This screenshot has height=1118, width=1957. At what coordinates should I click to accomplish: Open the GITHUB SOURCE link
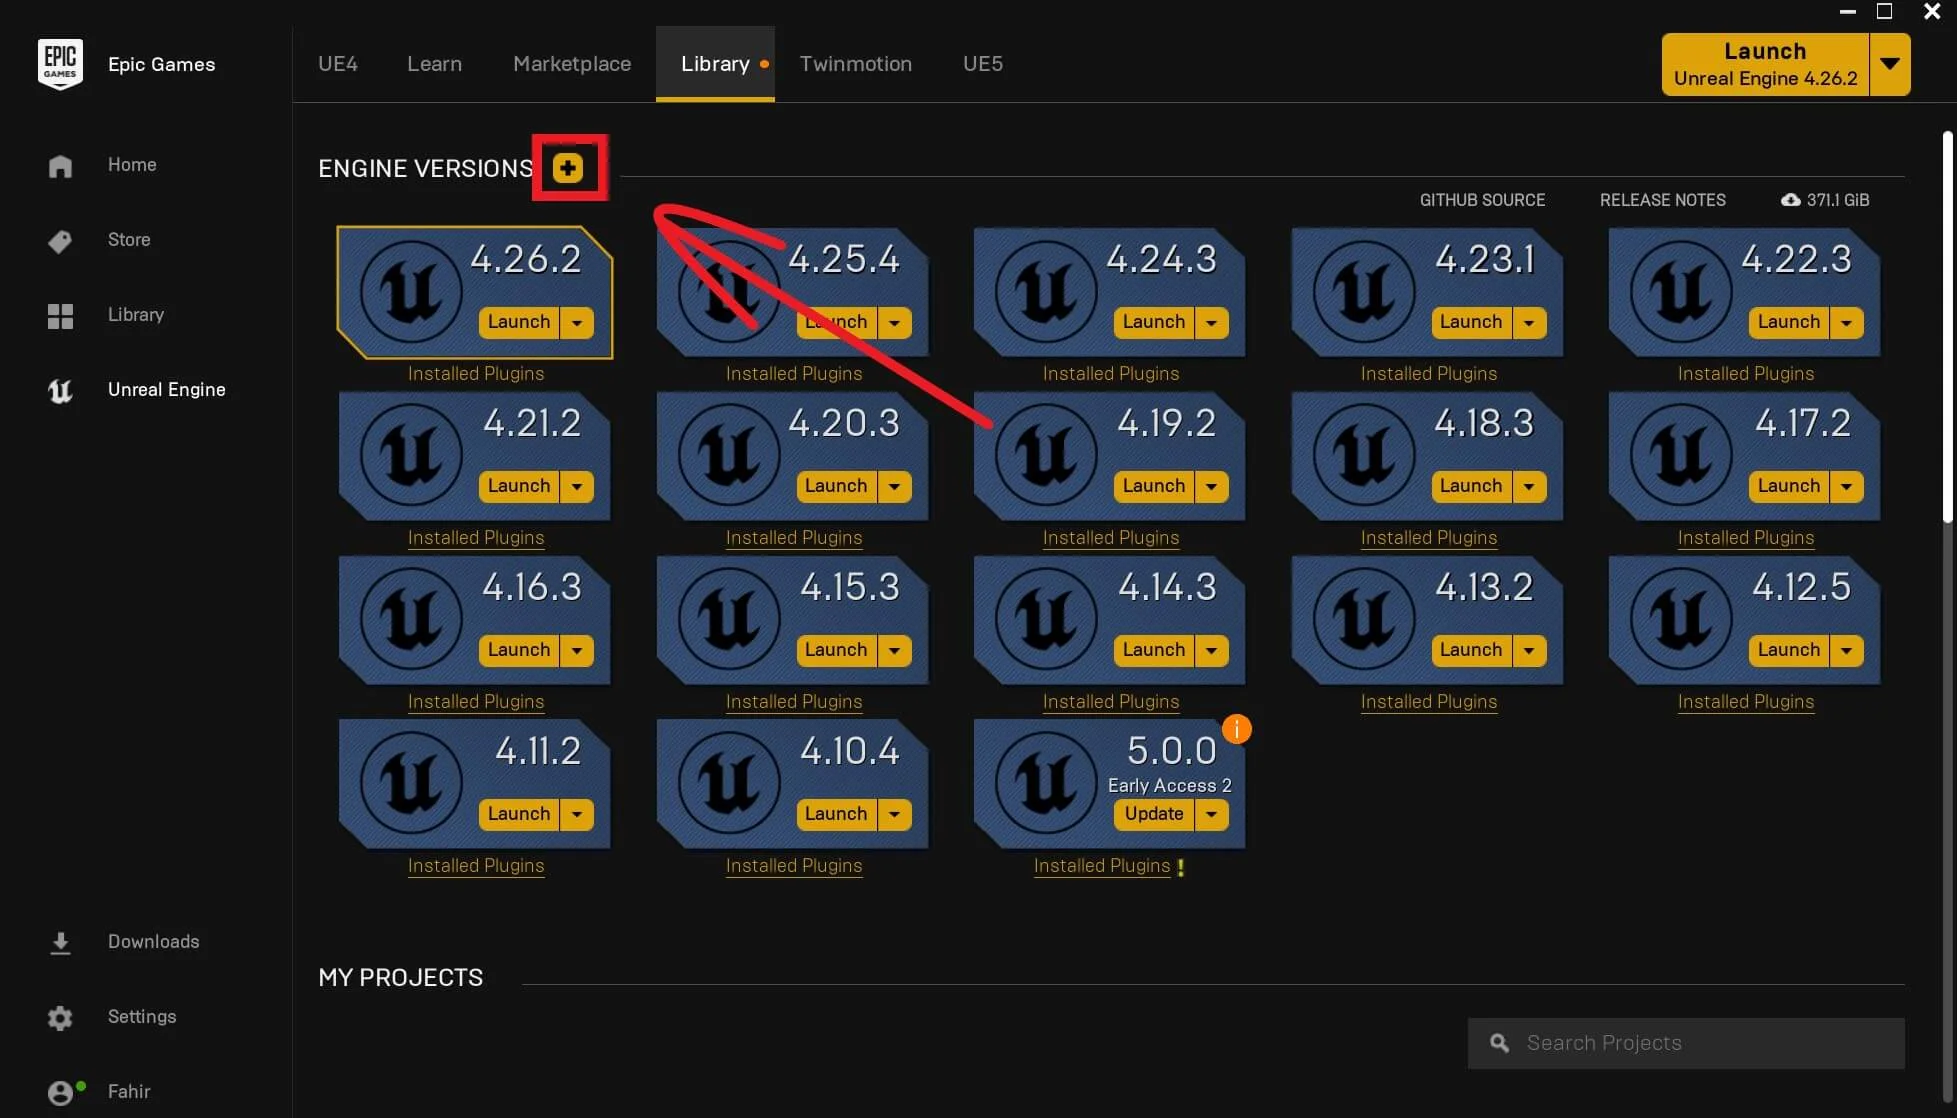coord(1482,200)
